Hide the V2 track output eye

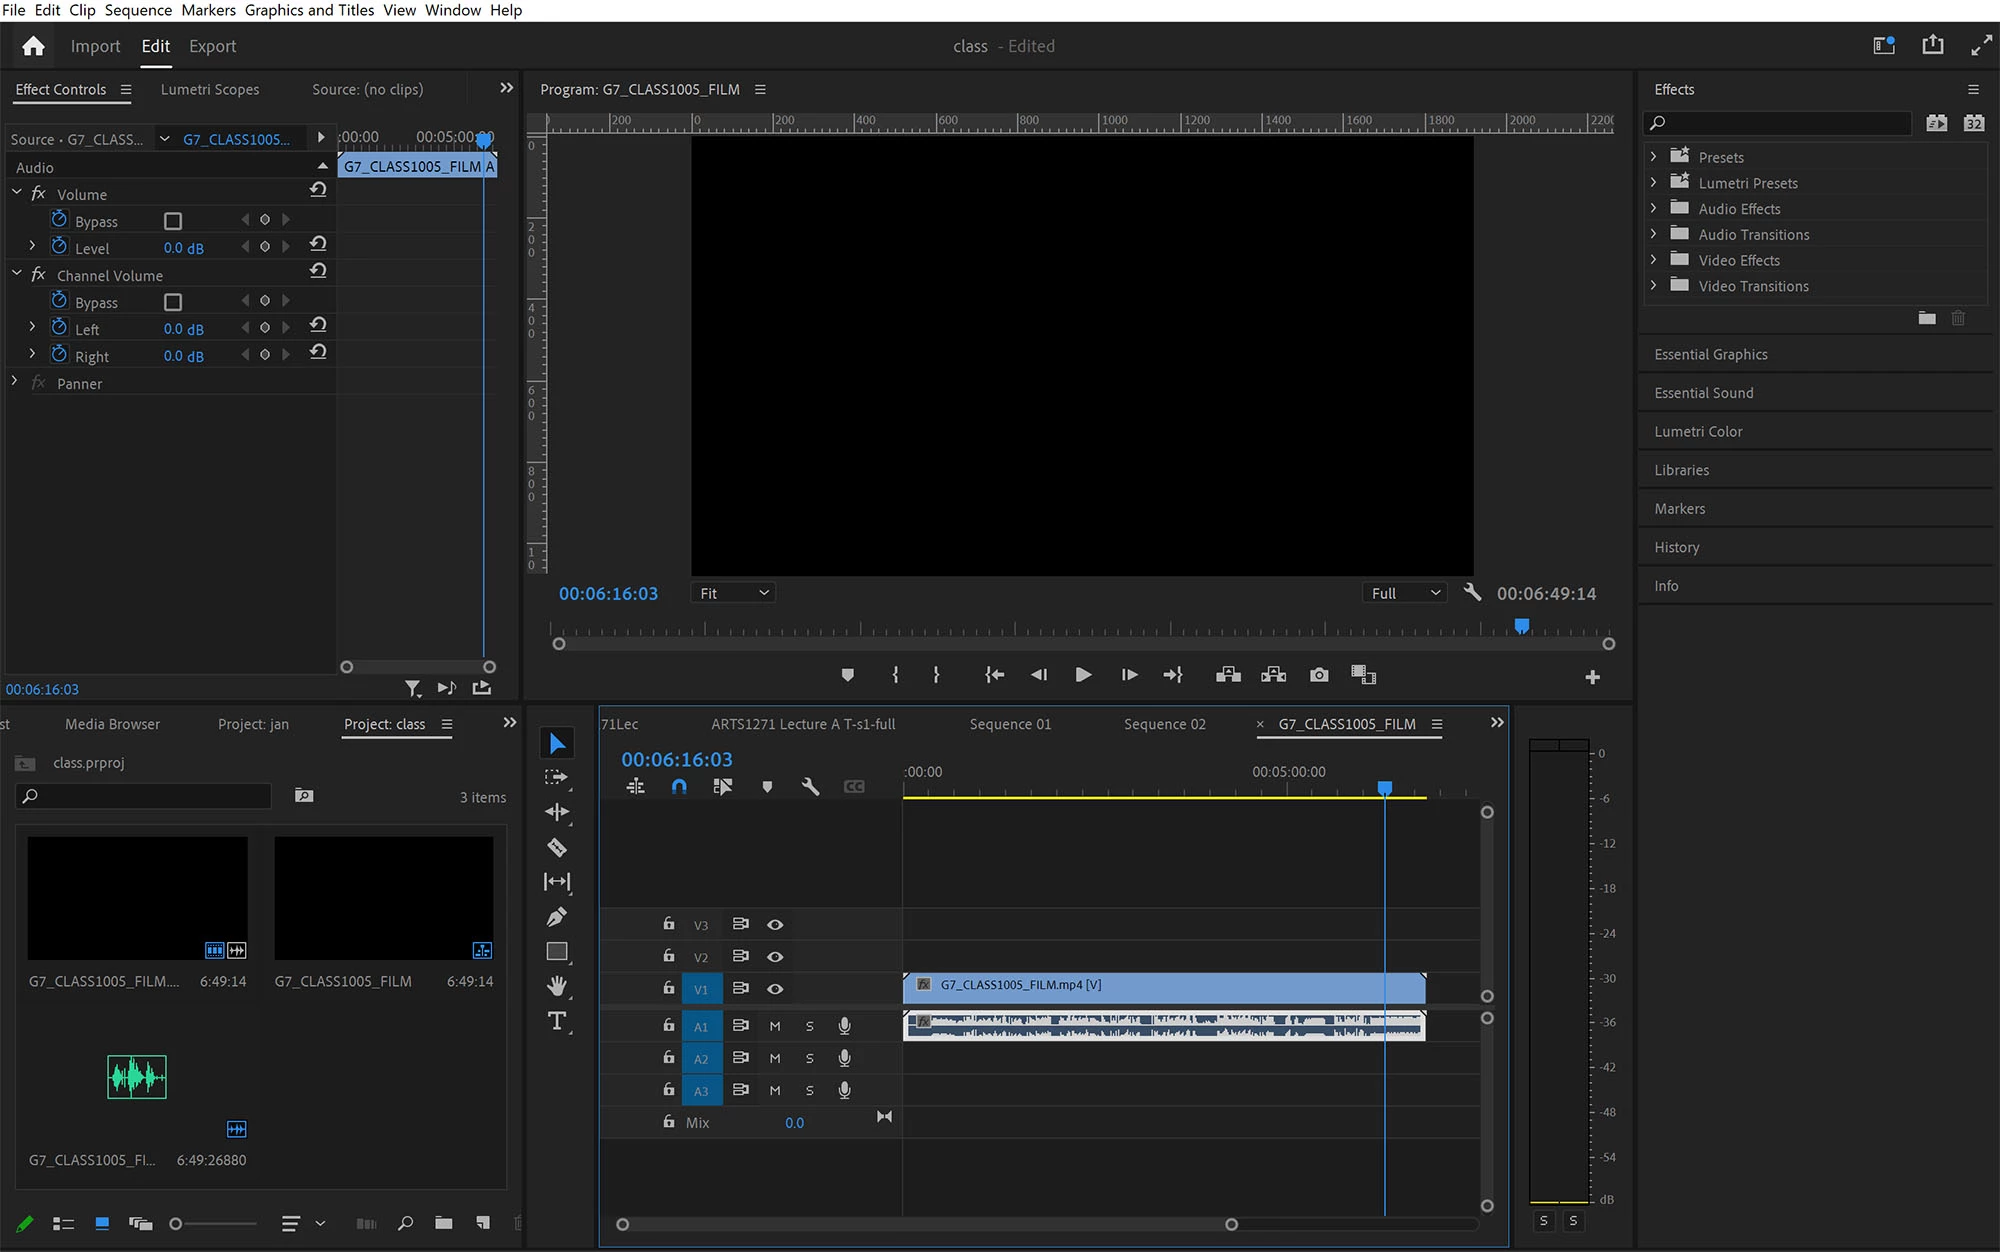[775, 957]
